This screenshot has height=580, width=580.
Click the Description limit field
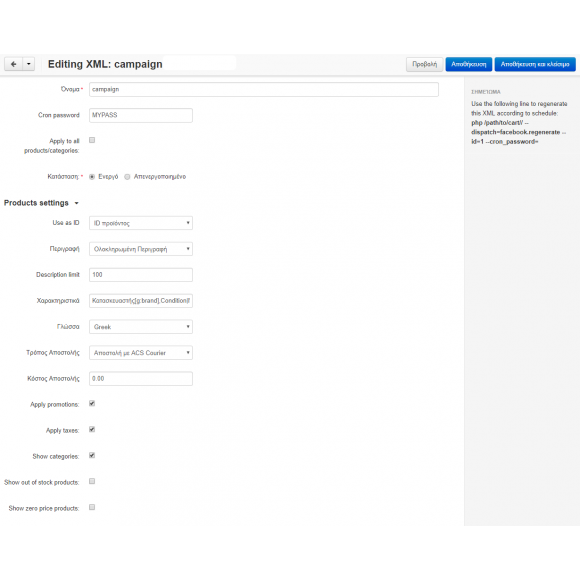(x=141, y=275)
